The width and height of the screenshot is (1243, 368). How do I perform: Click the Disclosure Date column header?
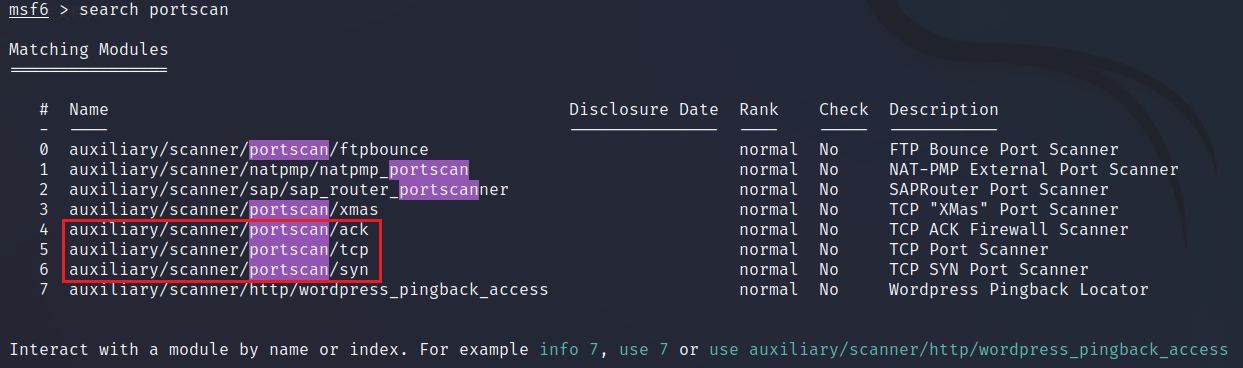pyautogui.click(x=644, y=110)
